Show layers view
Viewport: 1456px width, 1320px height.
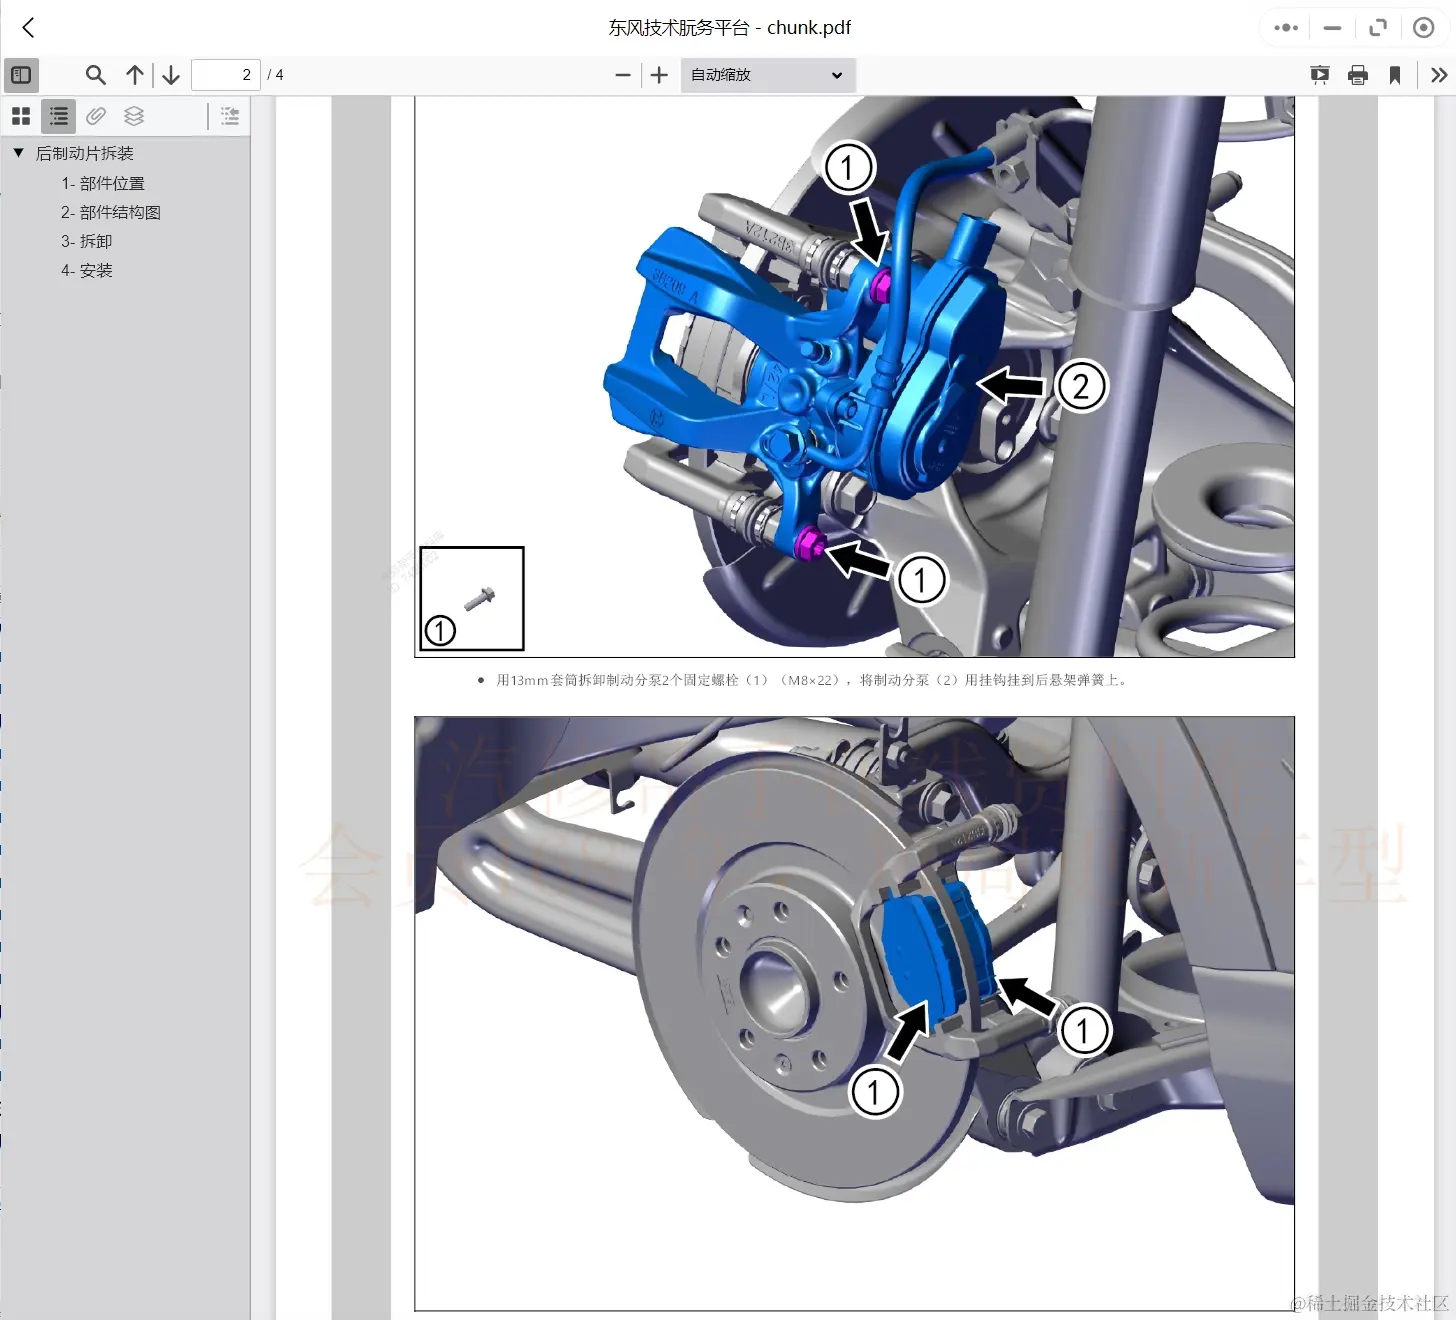point(134,116)
